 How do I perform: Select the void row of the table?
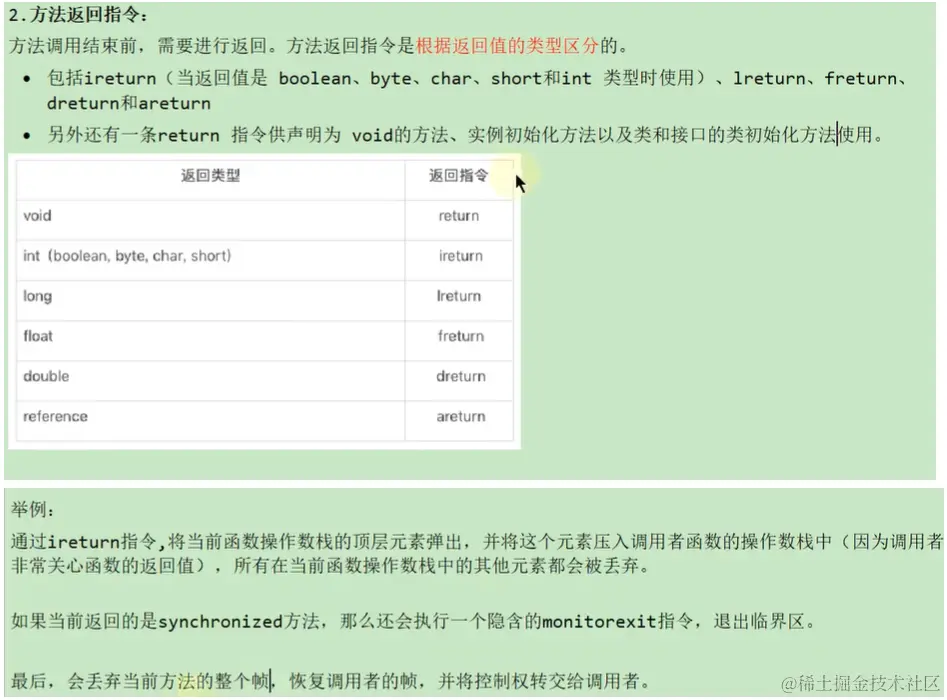pos(34,216)
